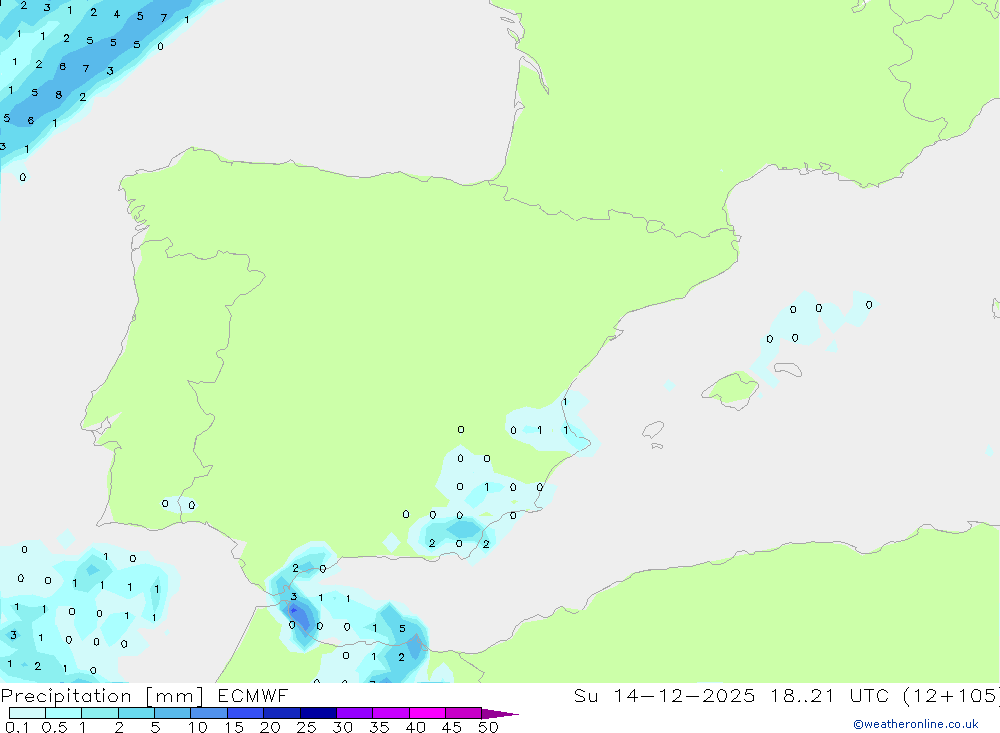
Task: Click the legend label "40"
Action: [415, 727]
